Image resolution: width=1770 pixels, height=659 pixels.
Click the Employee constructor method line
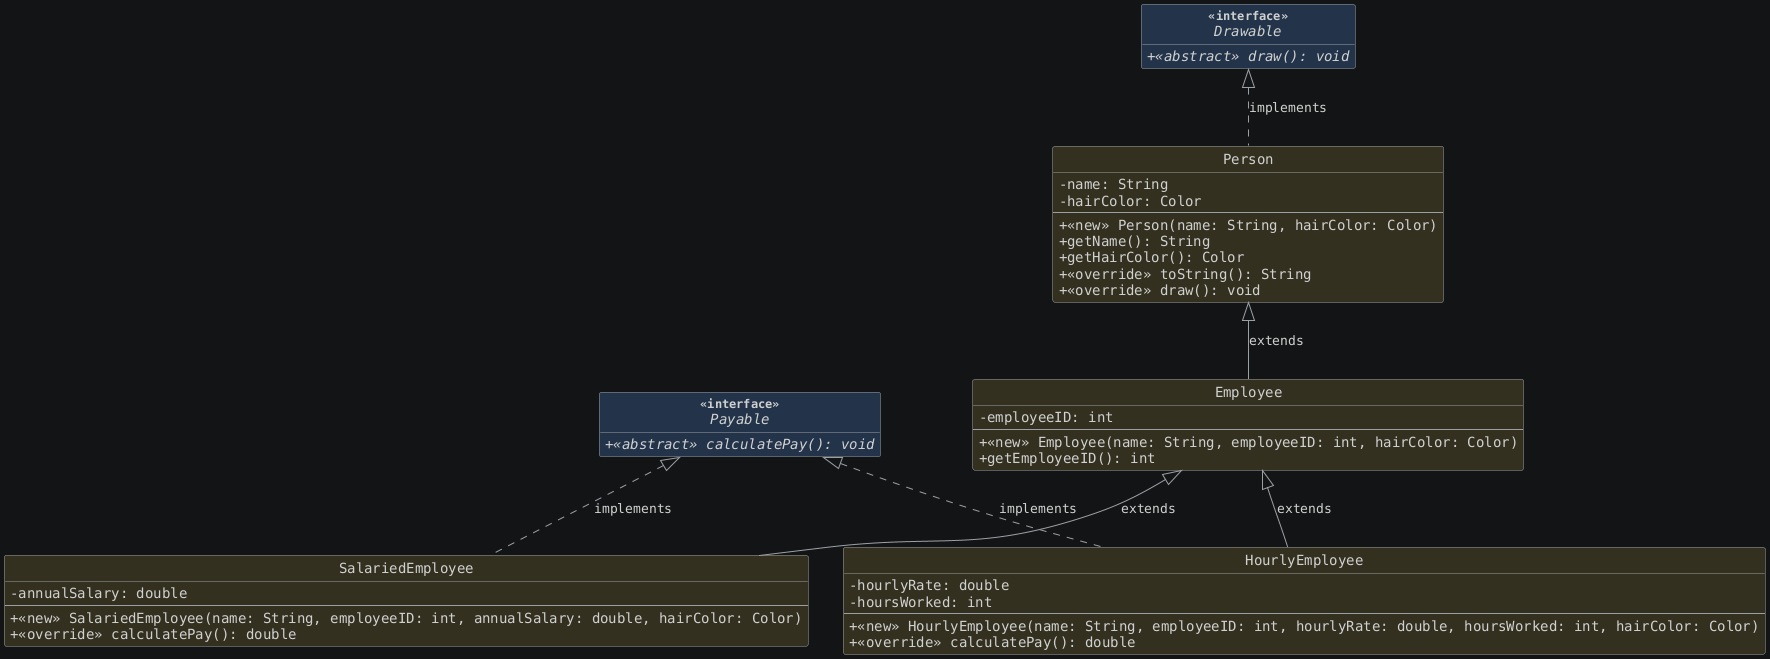pos(1248,442)
